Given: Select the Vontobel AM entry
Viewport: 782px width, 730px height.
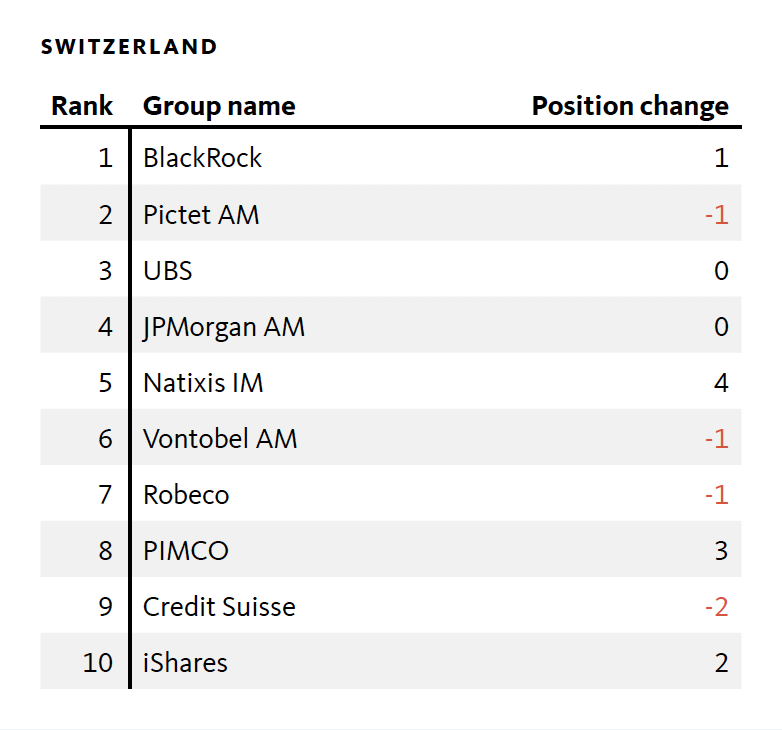Looking at the screenshot, I should (220, 438).
